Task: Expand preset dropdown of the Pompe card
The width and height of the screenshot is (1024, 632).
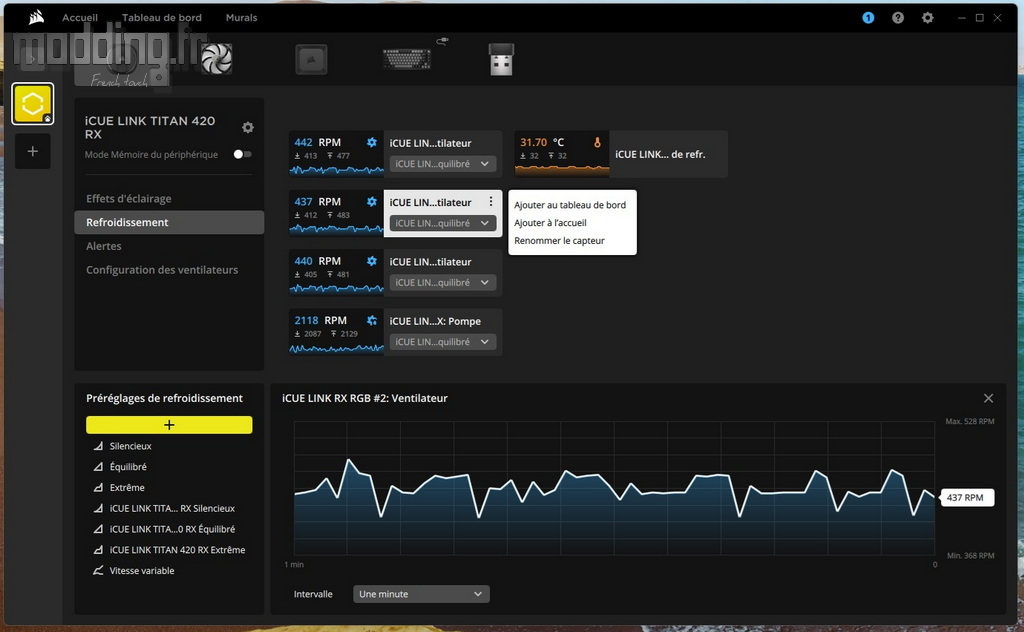Action: (x=443, y=342)
